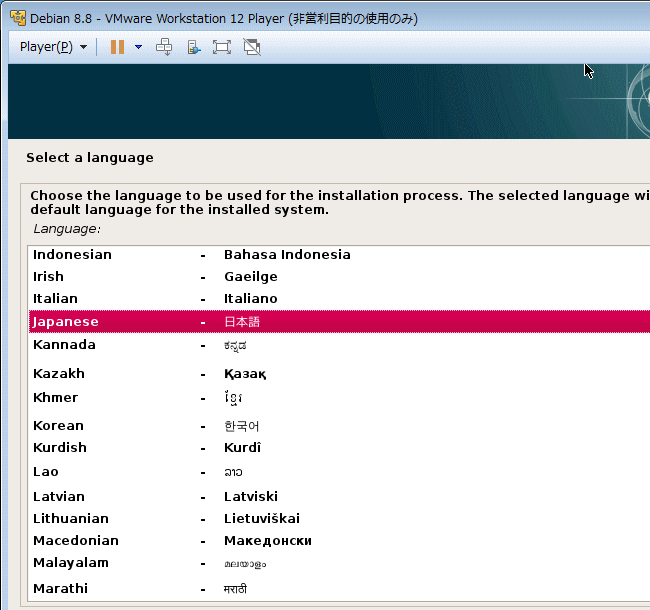Select Irish - Gaeilge row
The width and height of the screenshot is (650, 610).
coord(339,276)
